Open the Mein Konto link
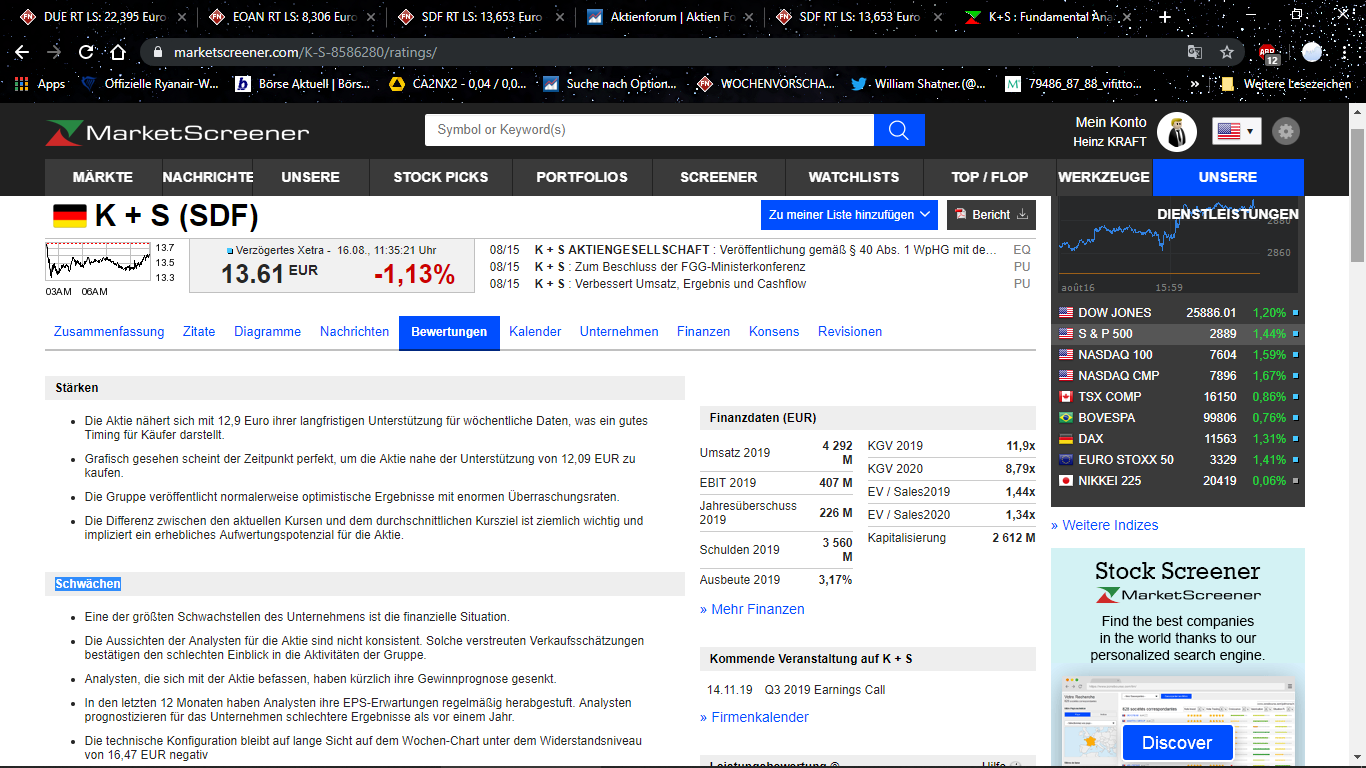Screen dimensions: 1366x768 click(x=1111, y=122)
